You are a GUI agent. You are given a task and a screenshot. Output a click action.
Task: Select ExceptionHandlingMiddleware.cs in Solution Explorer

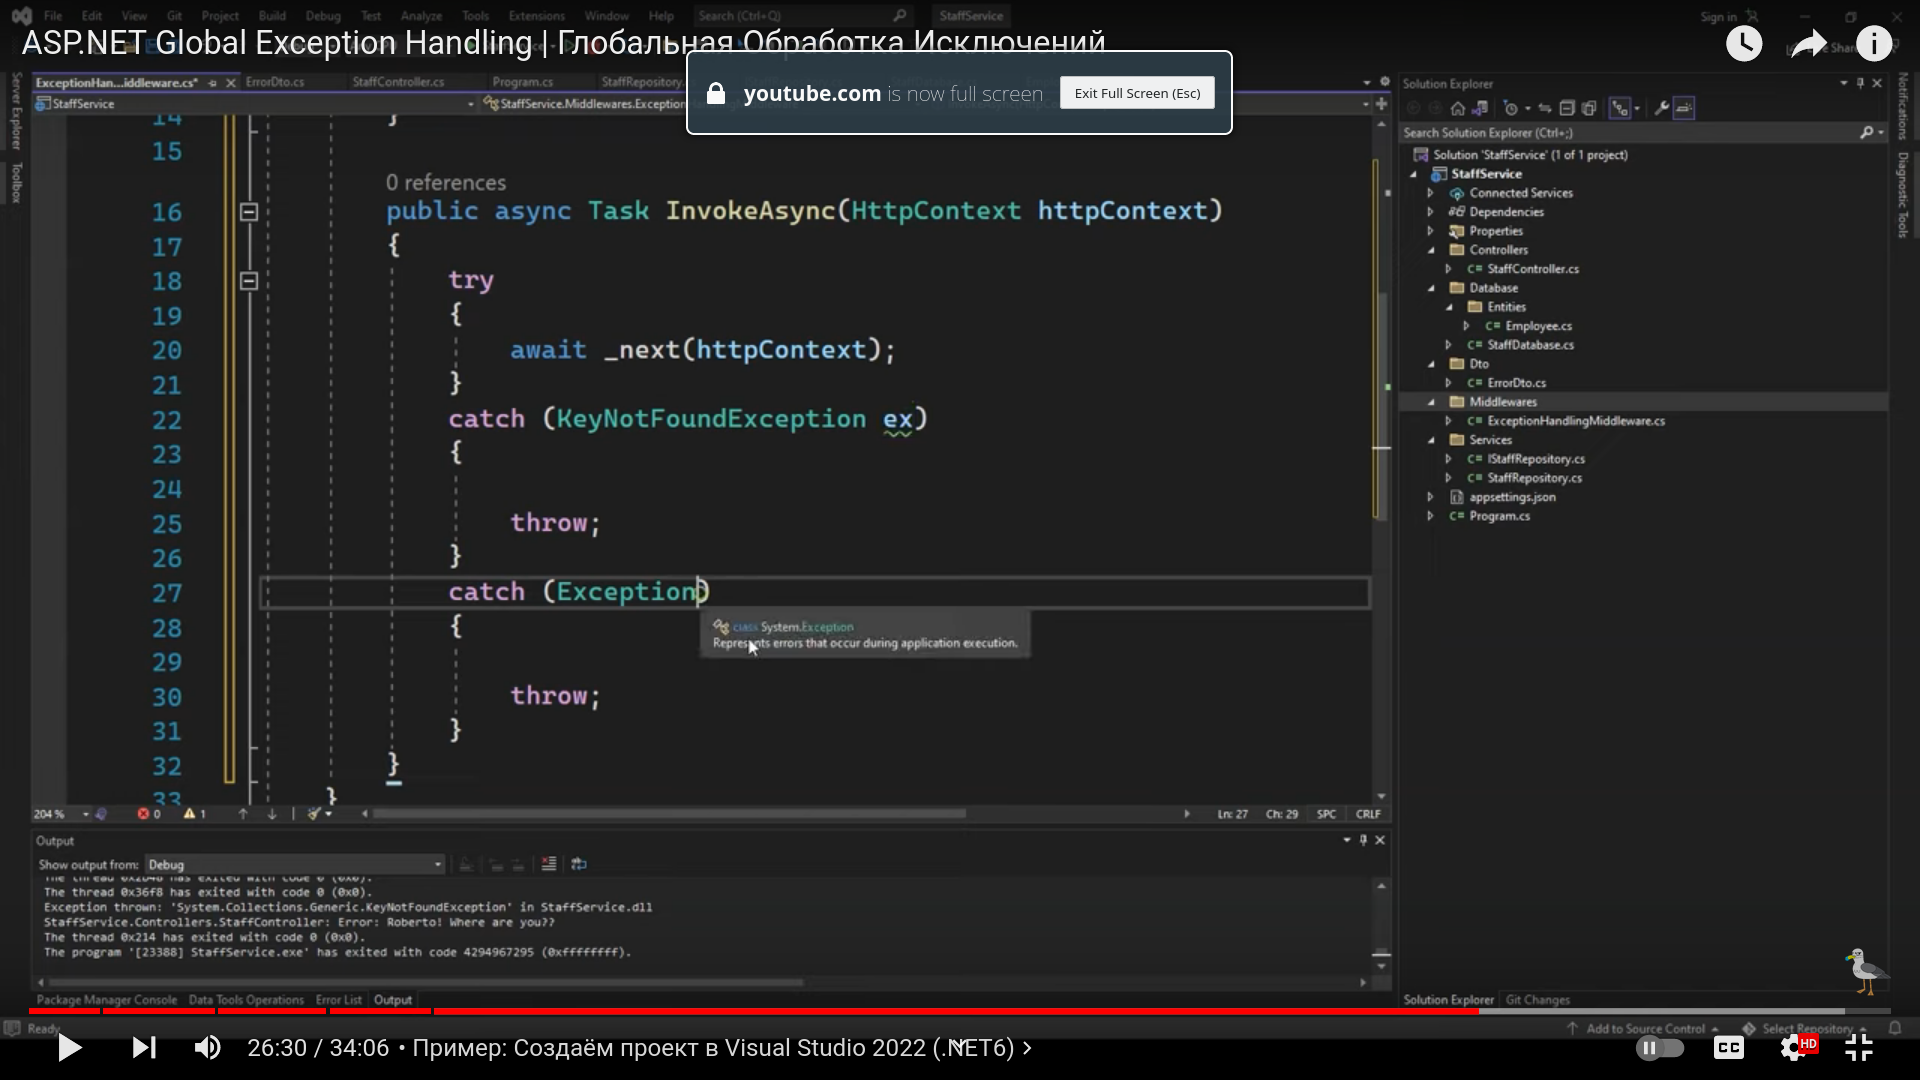1577,421
